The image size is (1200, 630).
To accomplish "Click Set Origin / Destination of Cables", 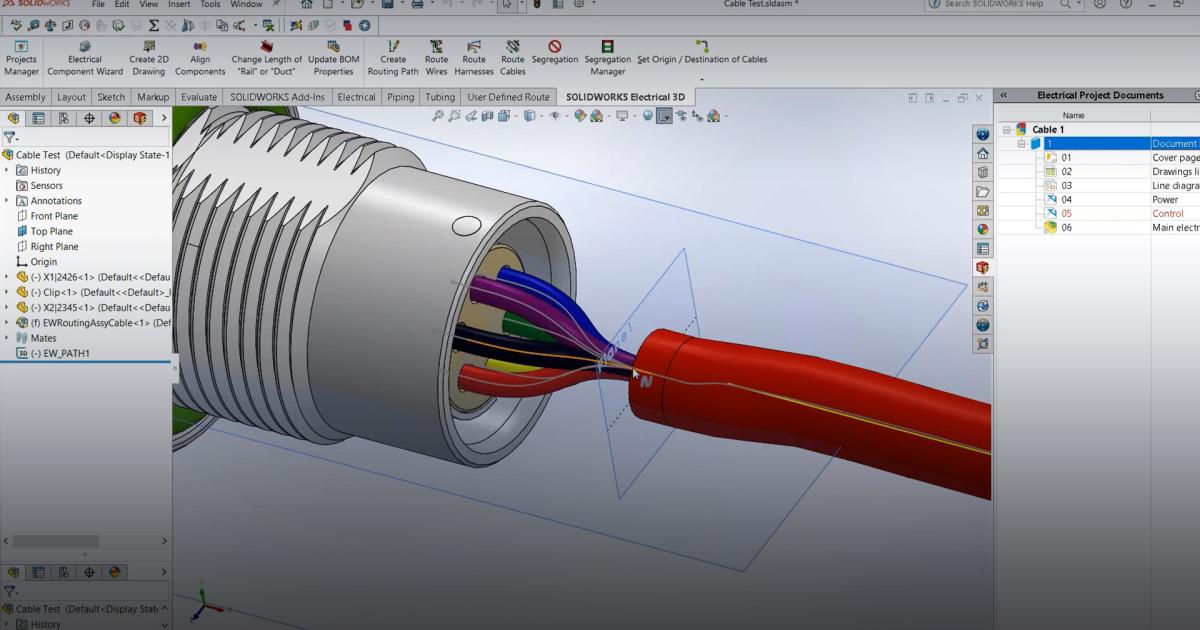I will (x=702, y=53).
